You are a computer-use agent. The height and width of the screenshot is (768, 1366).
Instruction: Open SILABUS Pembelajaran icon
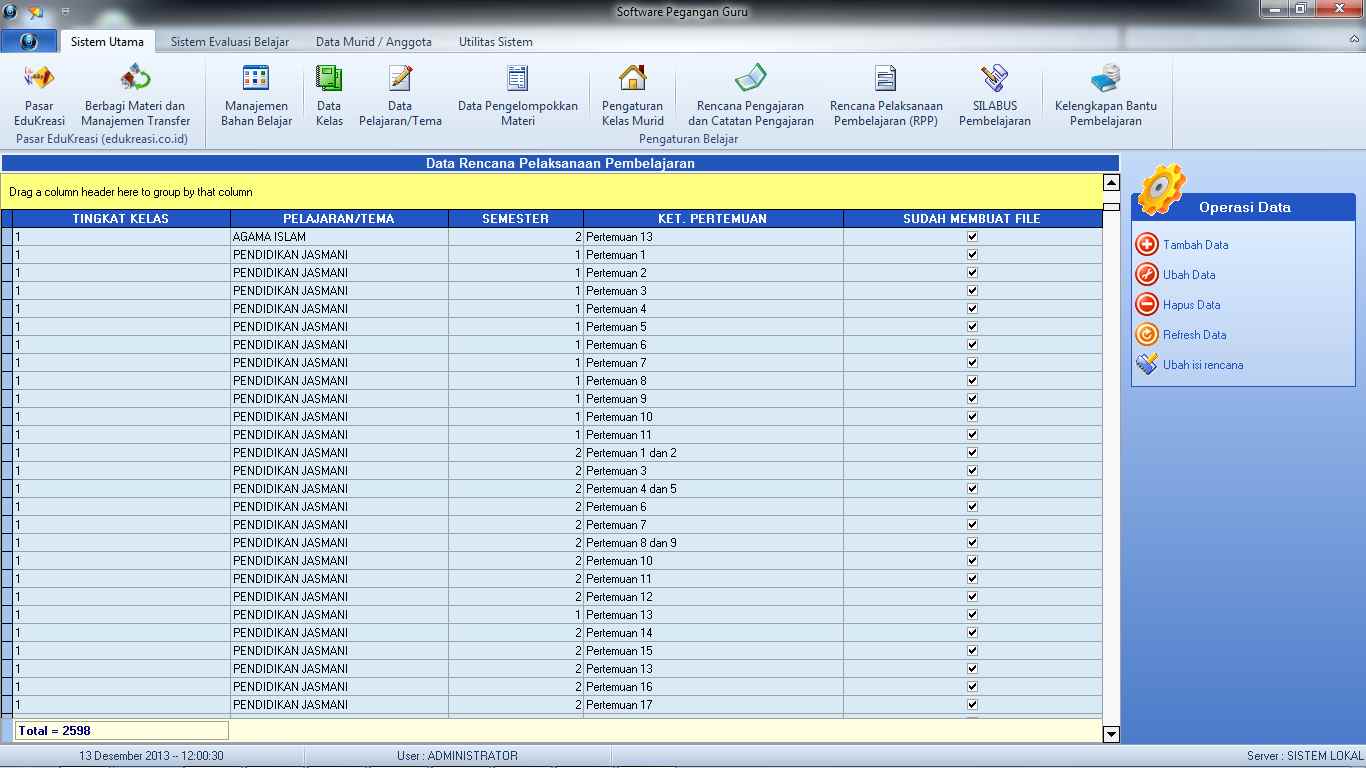(995, 77)
